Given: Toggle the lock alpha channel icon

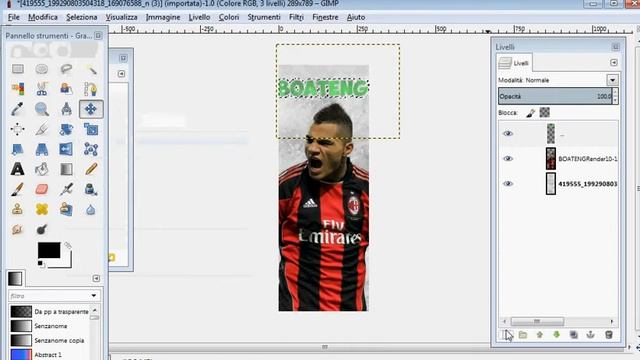Looking at the screenshot, I should point(544,112).
